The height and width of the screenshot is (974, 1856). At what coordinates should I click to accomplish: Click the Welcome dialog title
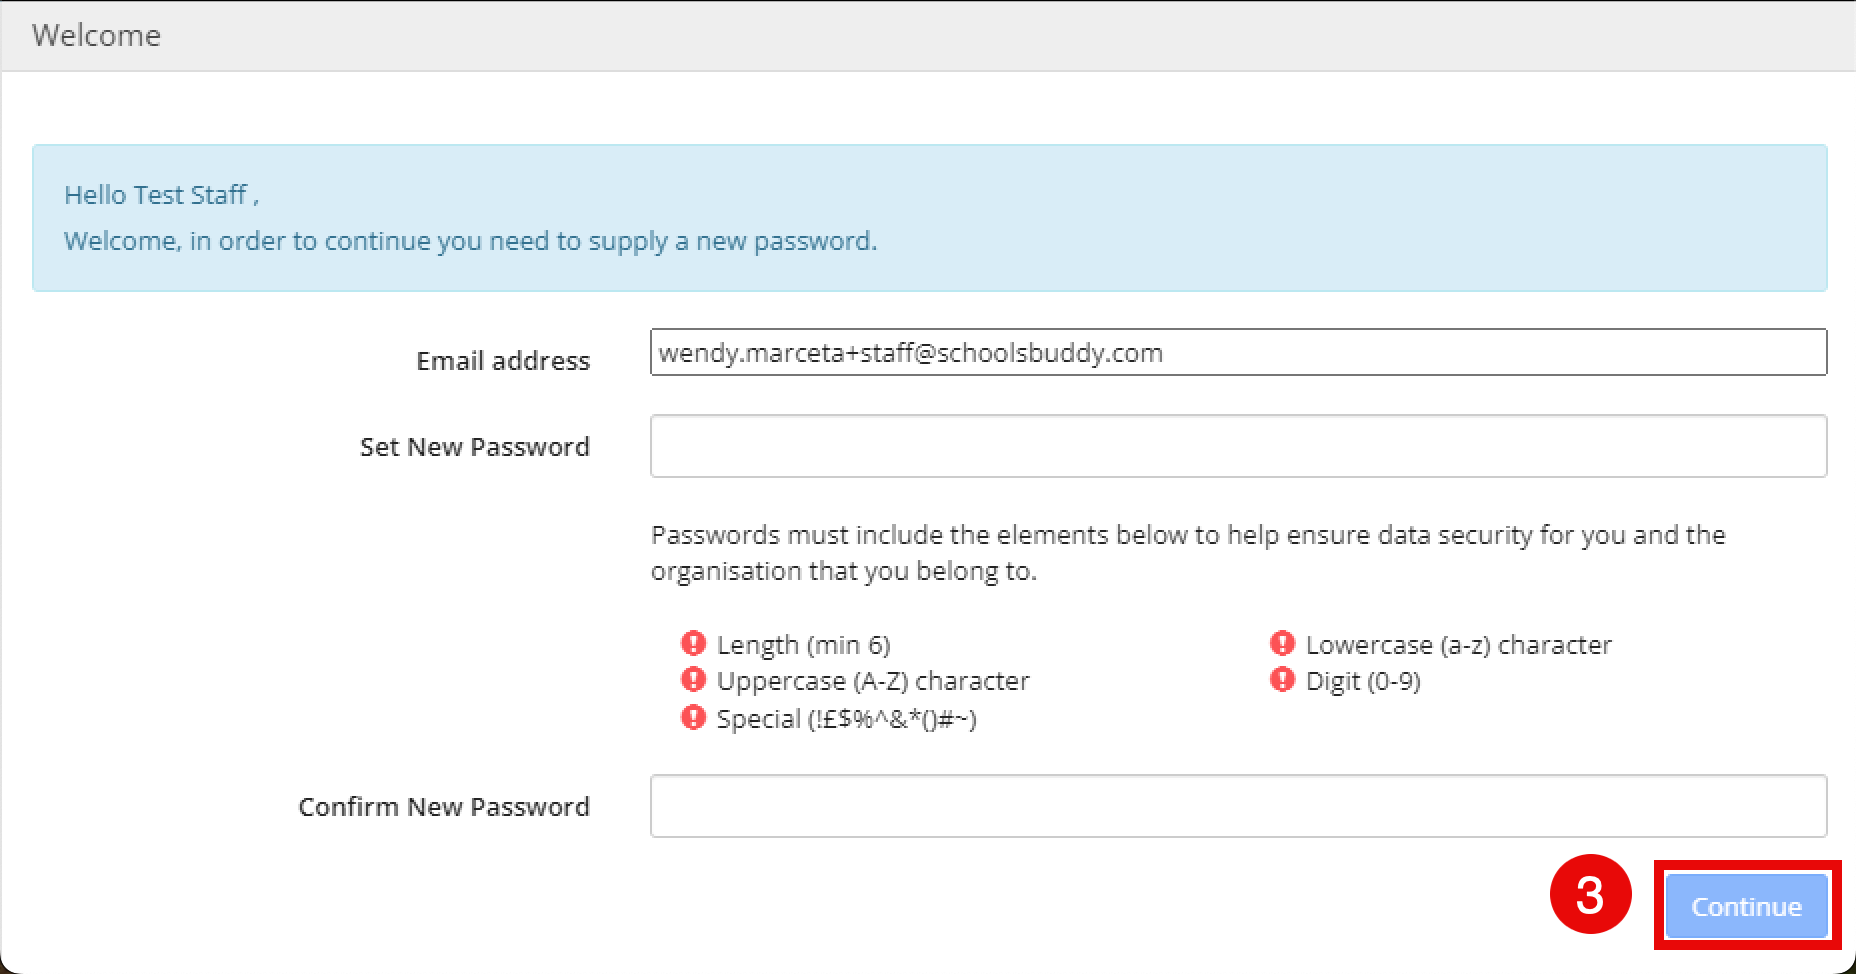96,35
